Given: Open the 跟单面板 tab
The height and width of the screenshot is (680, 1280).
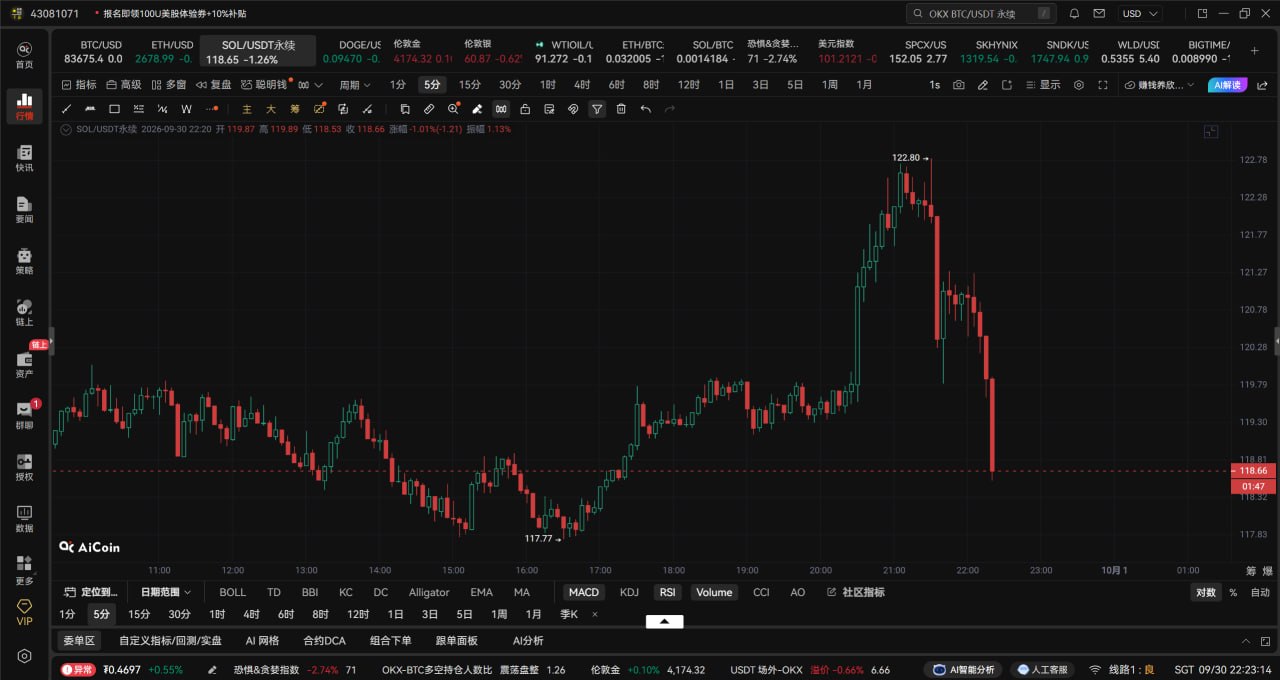Looking at the screenshot, I should [x=456, y=640].
